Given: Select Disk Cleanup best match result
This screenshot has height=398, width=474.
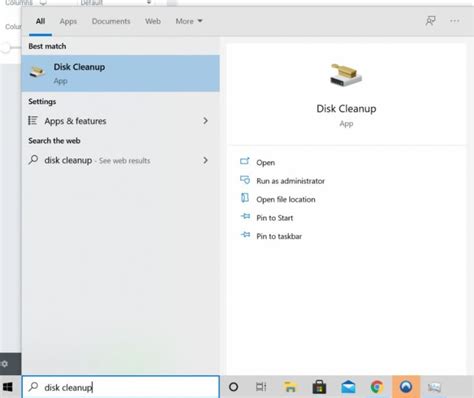Looking at the screenshot, I should pyautogui.click(x=120, y=73).
